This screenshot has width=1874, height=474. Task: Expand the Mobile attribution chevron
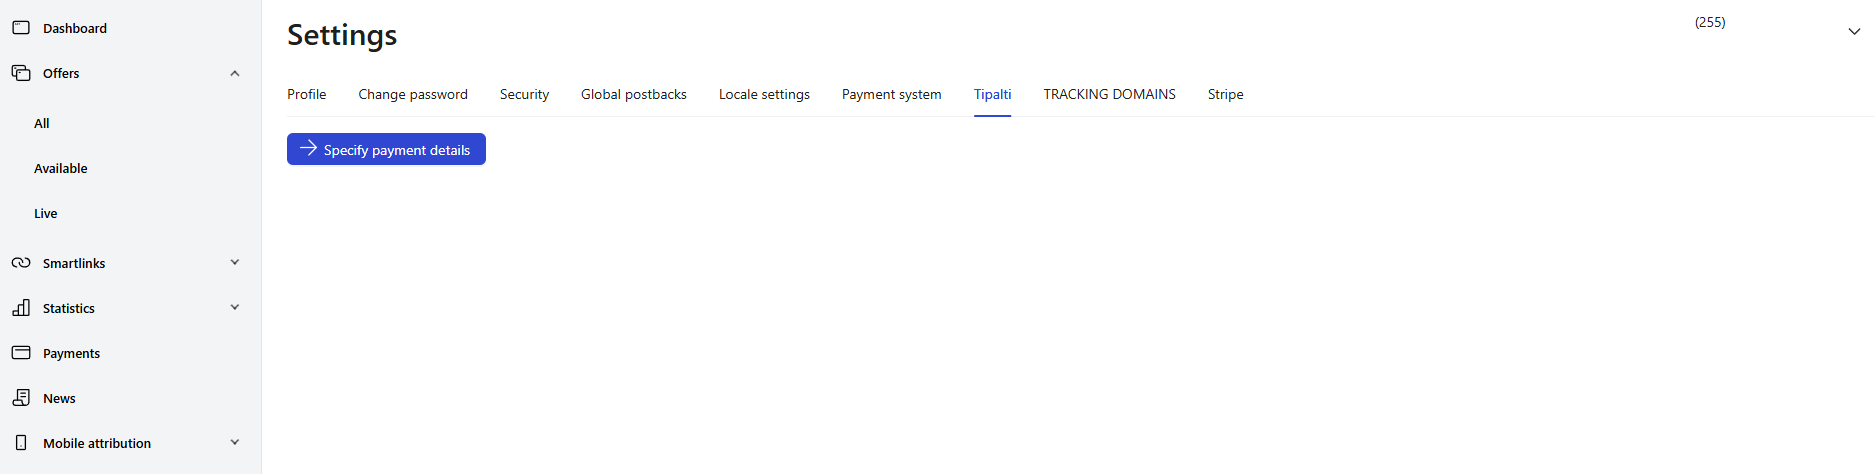[x=235, y=443]
